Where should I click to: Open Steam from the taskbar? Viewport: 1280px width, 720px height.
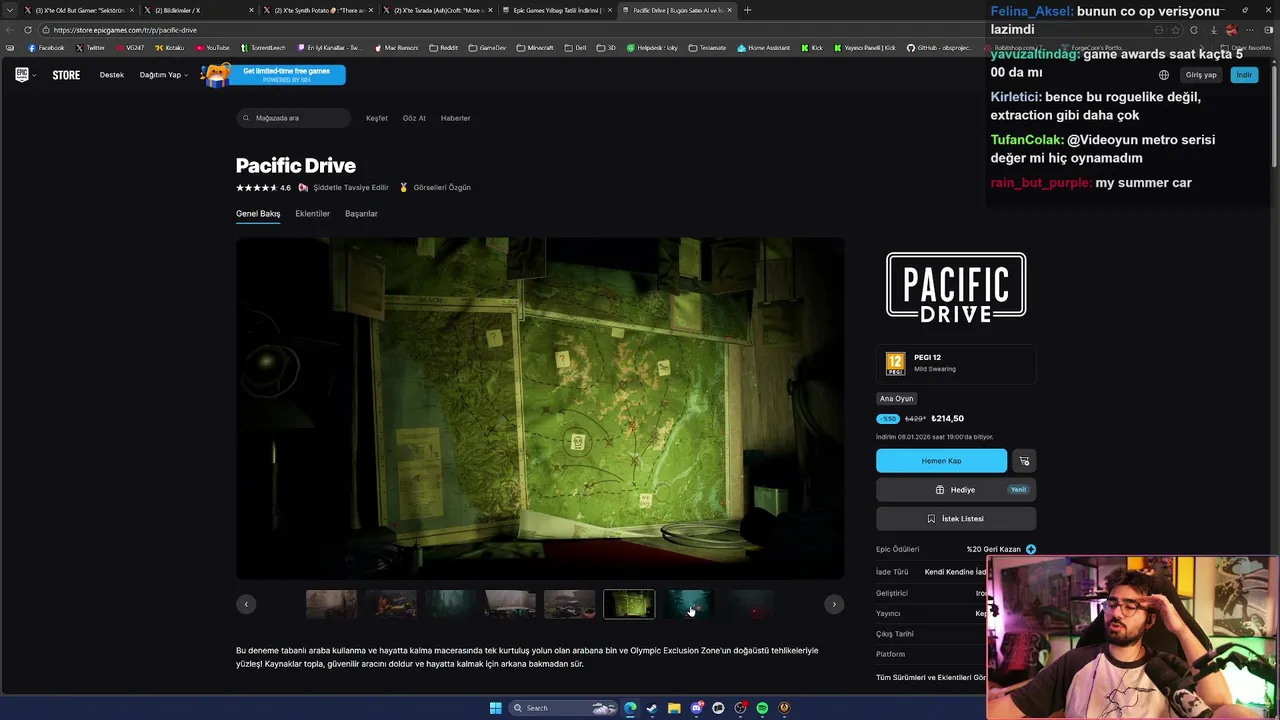pyautogui.click(x=652, y=708)
